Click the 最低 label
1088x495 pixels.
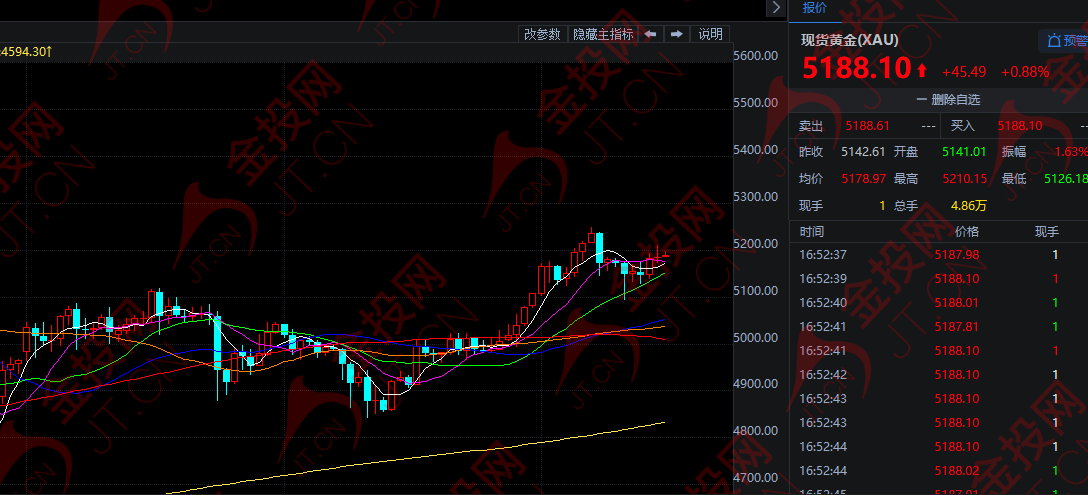click(1014, 178)
